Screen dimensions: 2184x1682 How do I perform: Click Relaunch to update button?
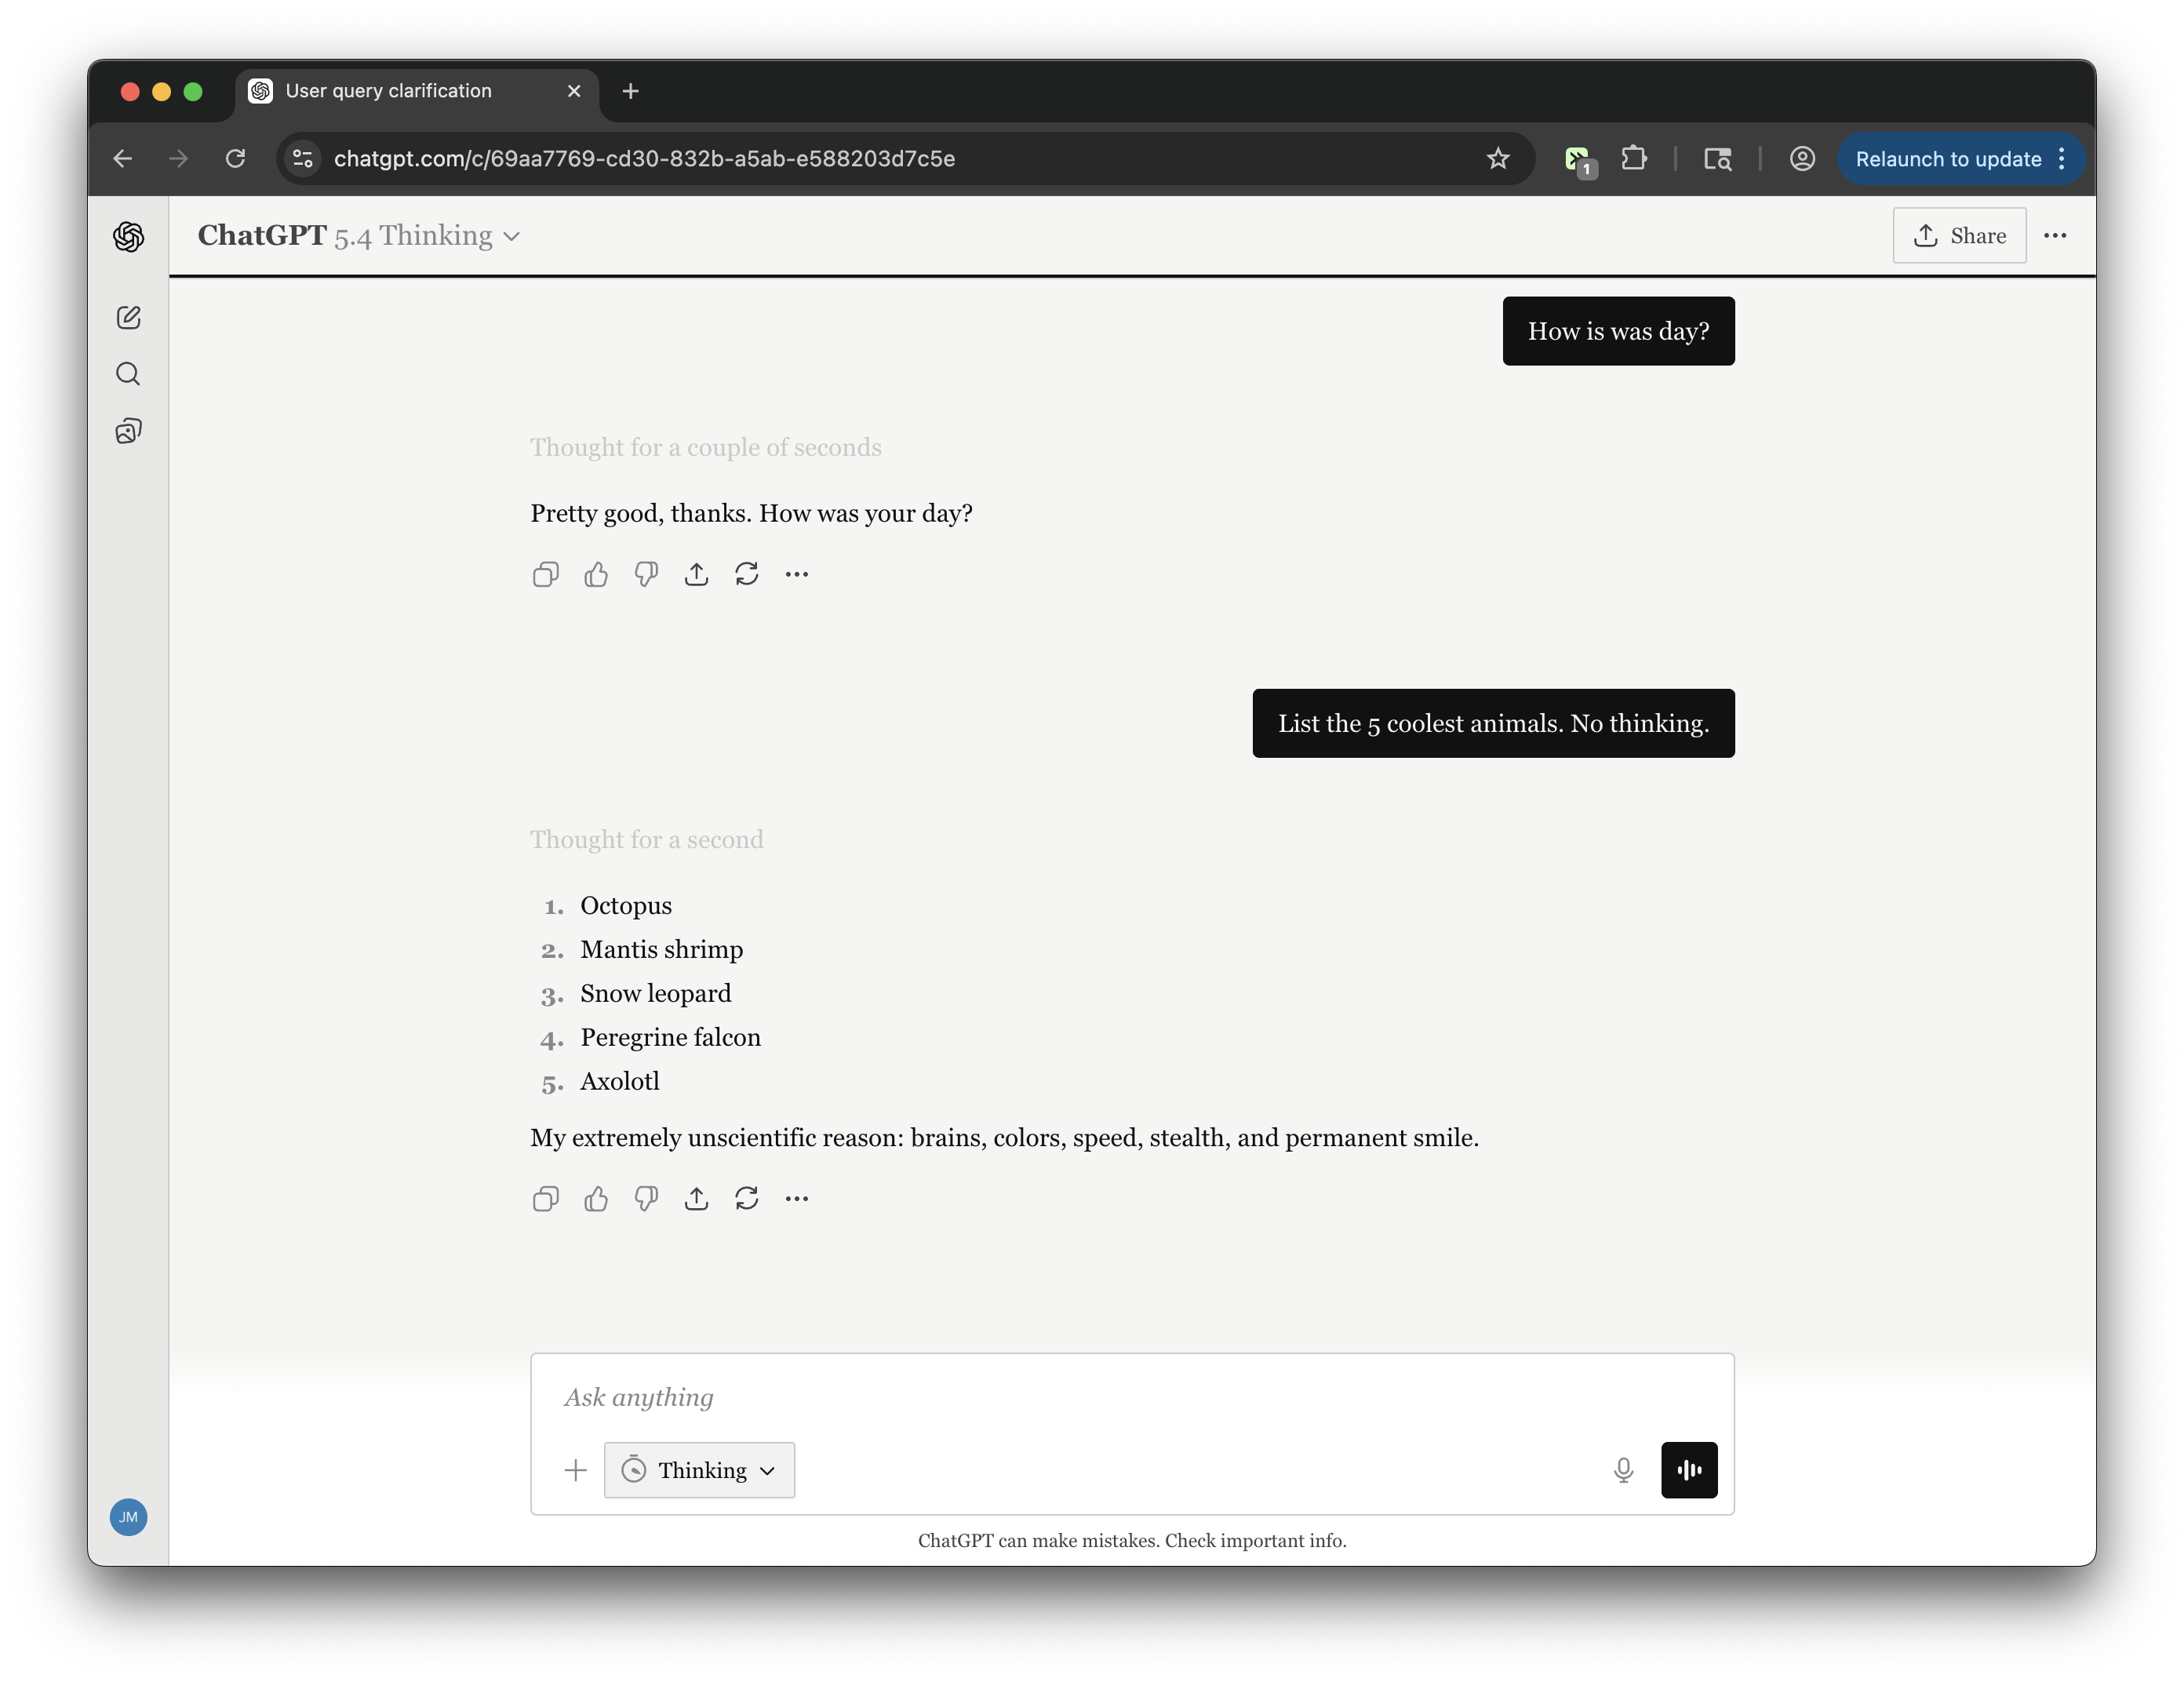pos(1947,159)
